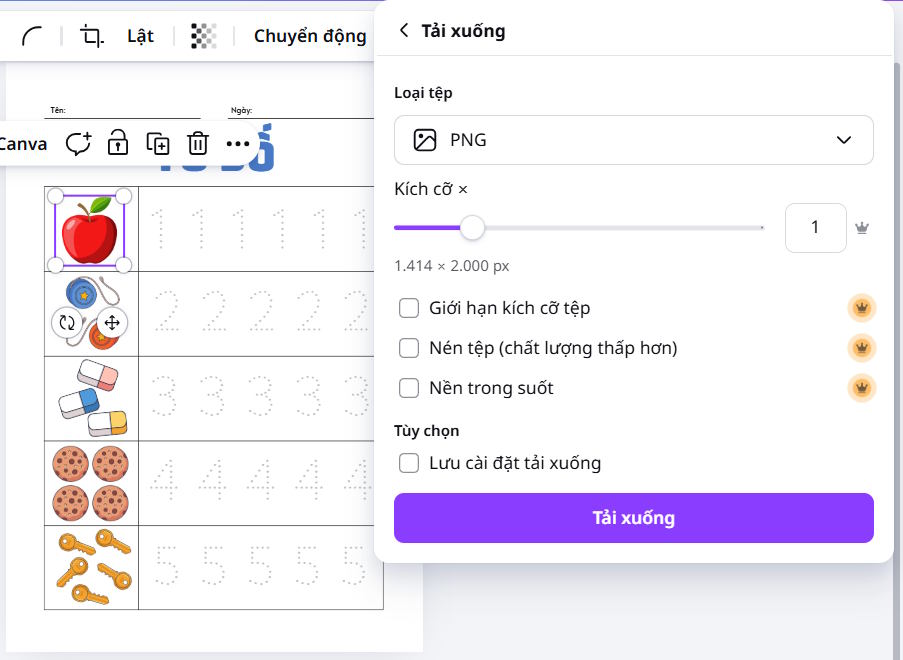Open the PNG file type dropdown
Image resolution: width=903 pixels, height=660 pixels.
point(633,140)
